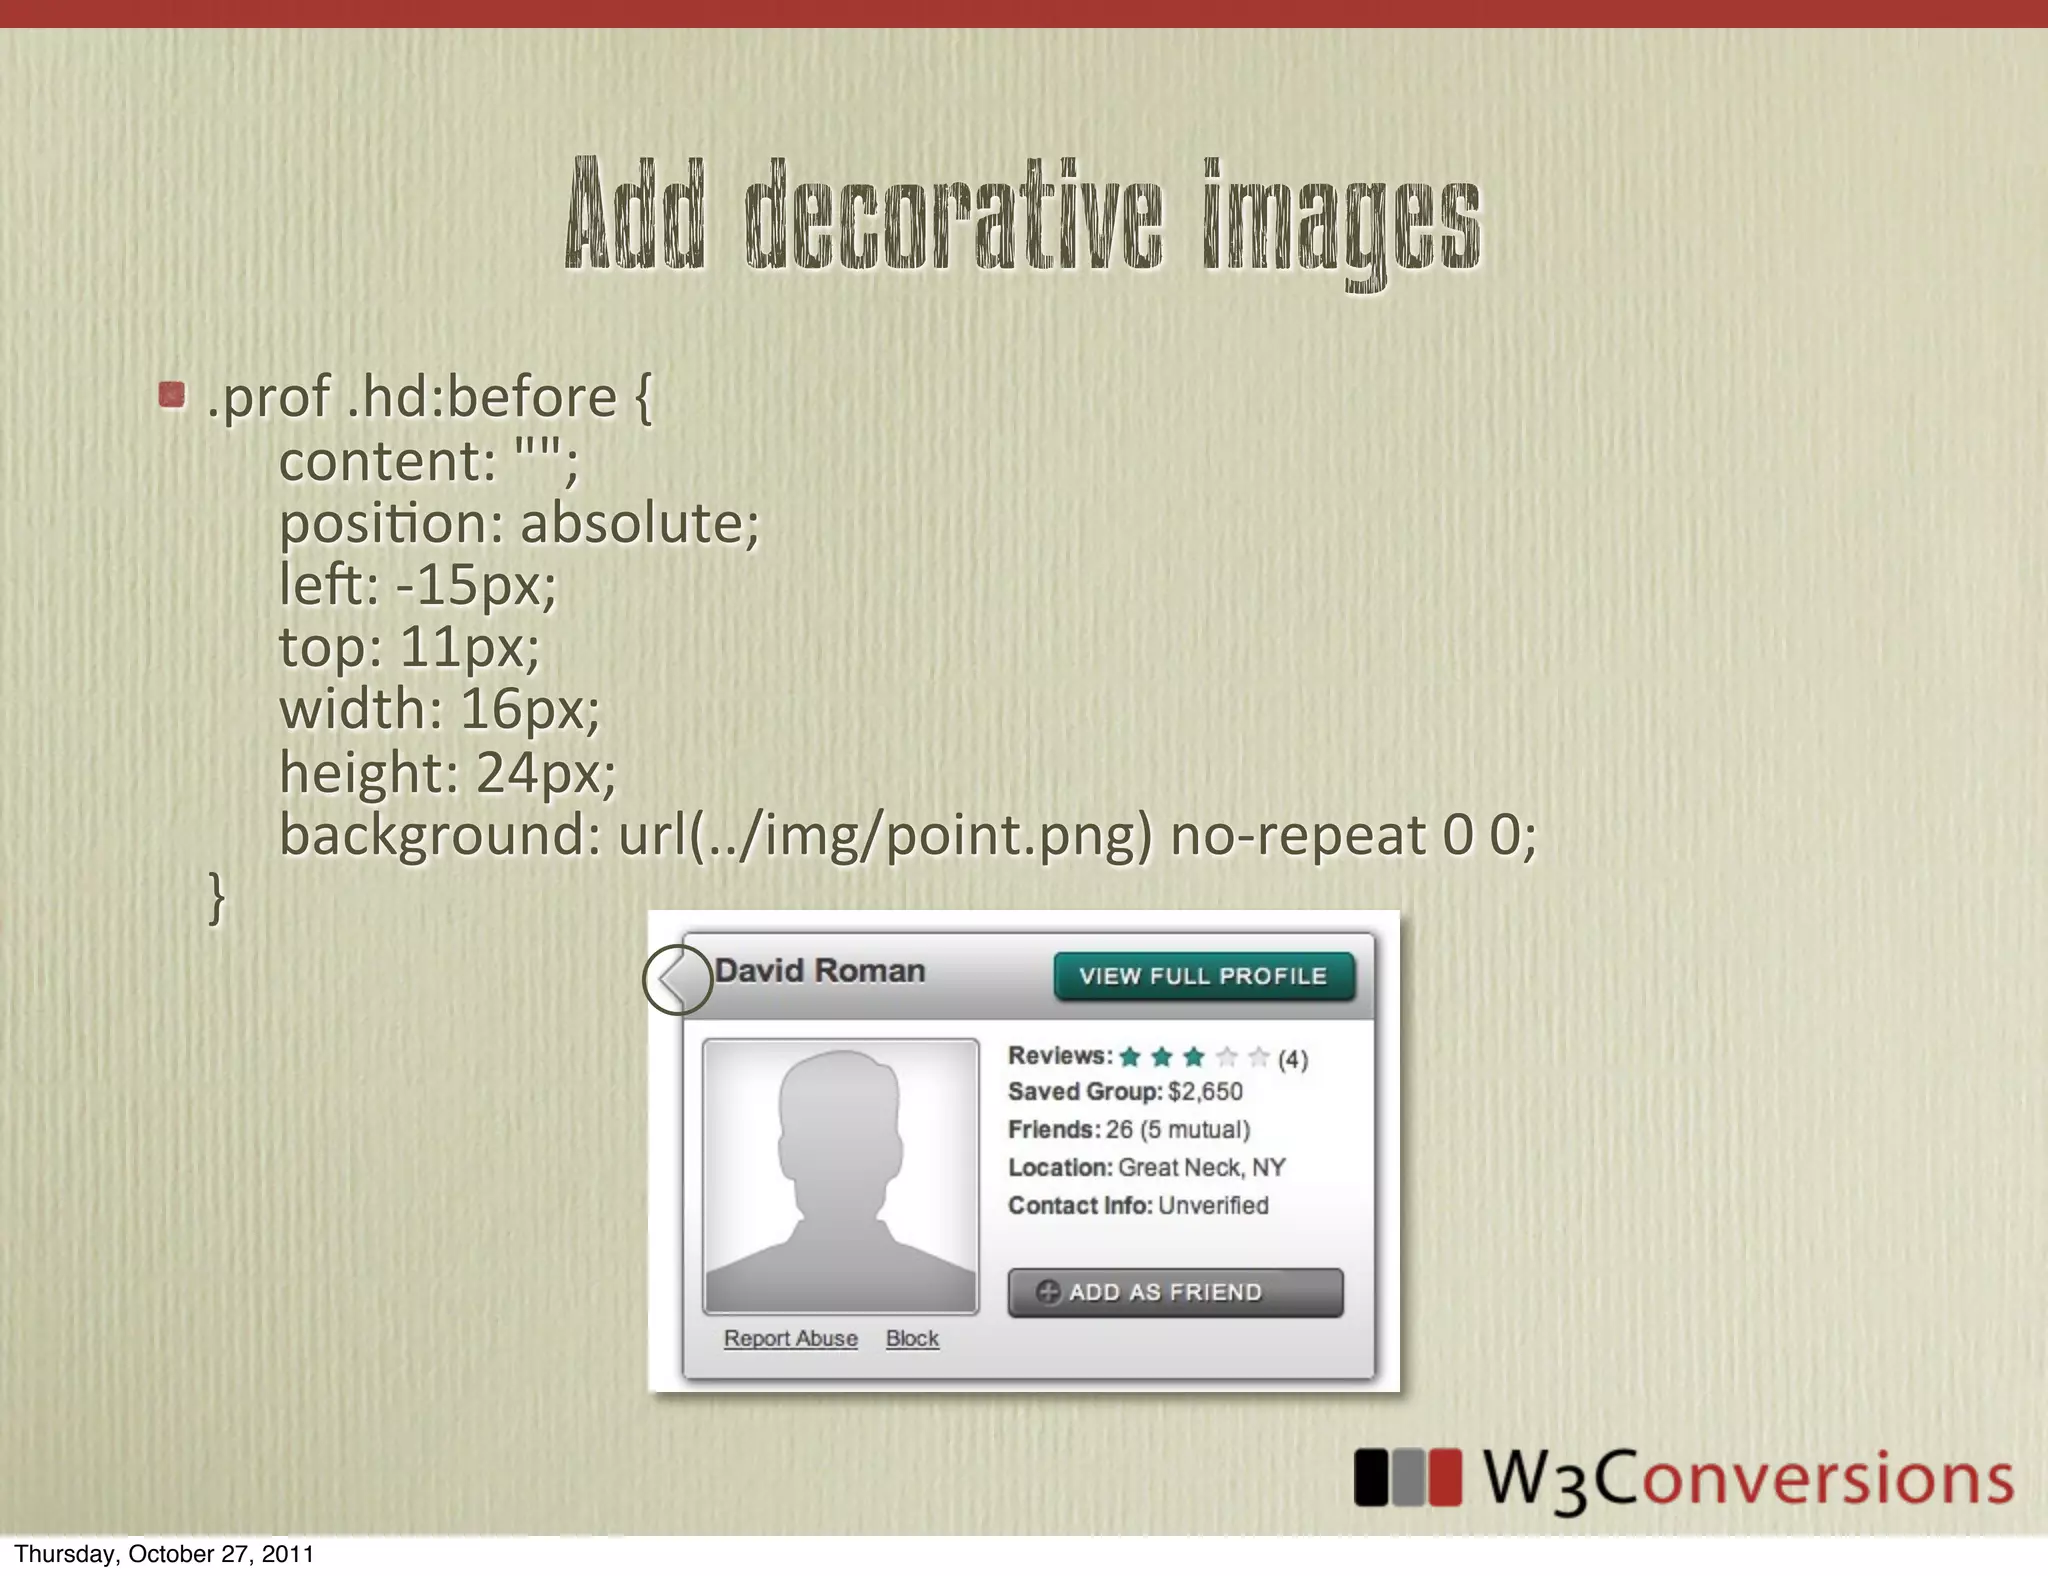The image size is (2048, 1576).
Task: Click the circled pointer arrow beside David Roman
Action: [x=677, y=979]
